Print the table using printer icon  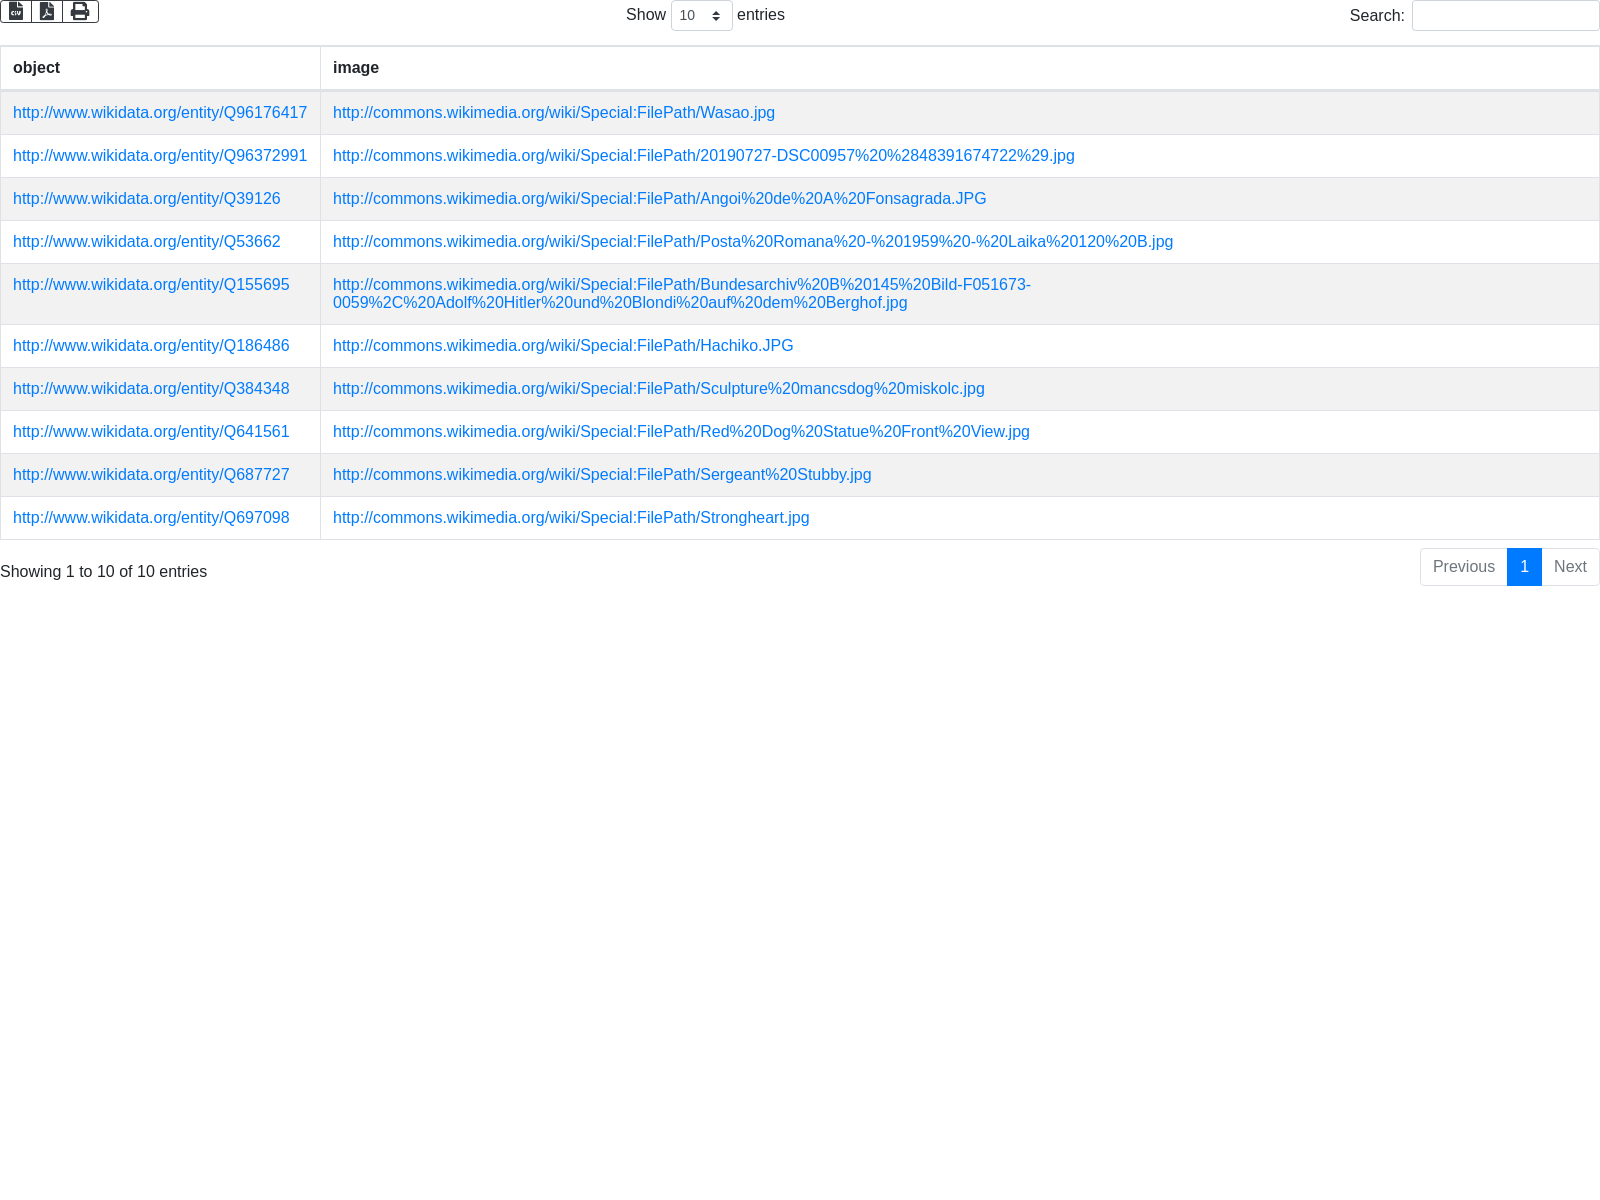coord(80,11)
